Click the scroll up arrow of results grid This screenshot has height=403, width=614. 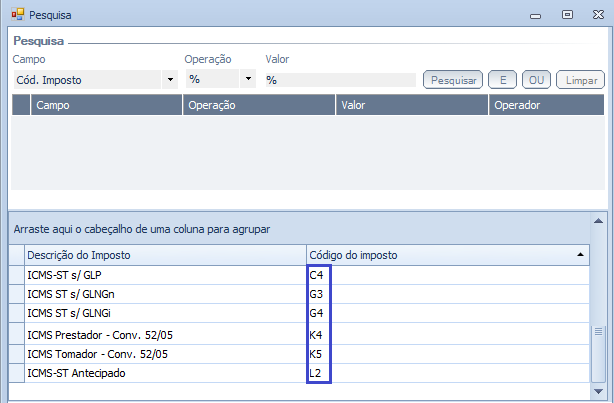(599, 221)
